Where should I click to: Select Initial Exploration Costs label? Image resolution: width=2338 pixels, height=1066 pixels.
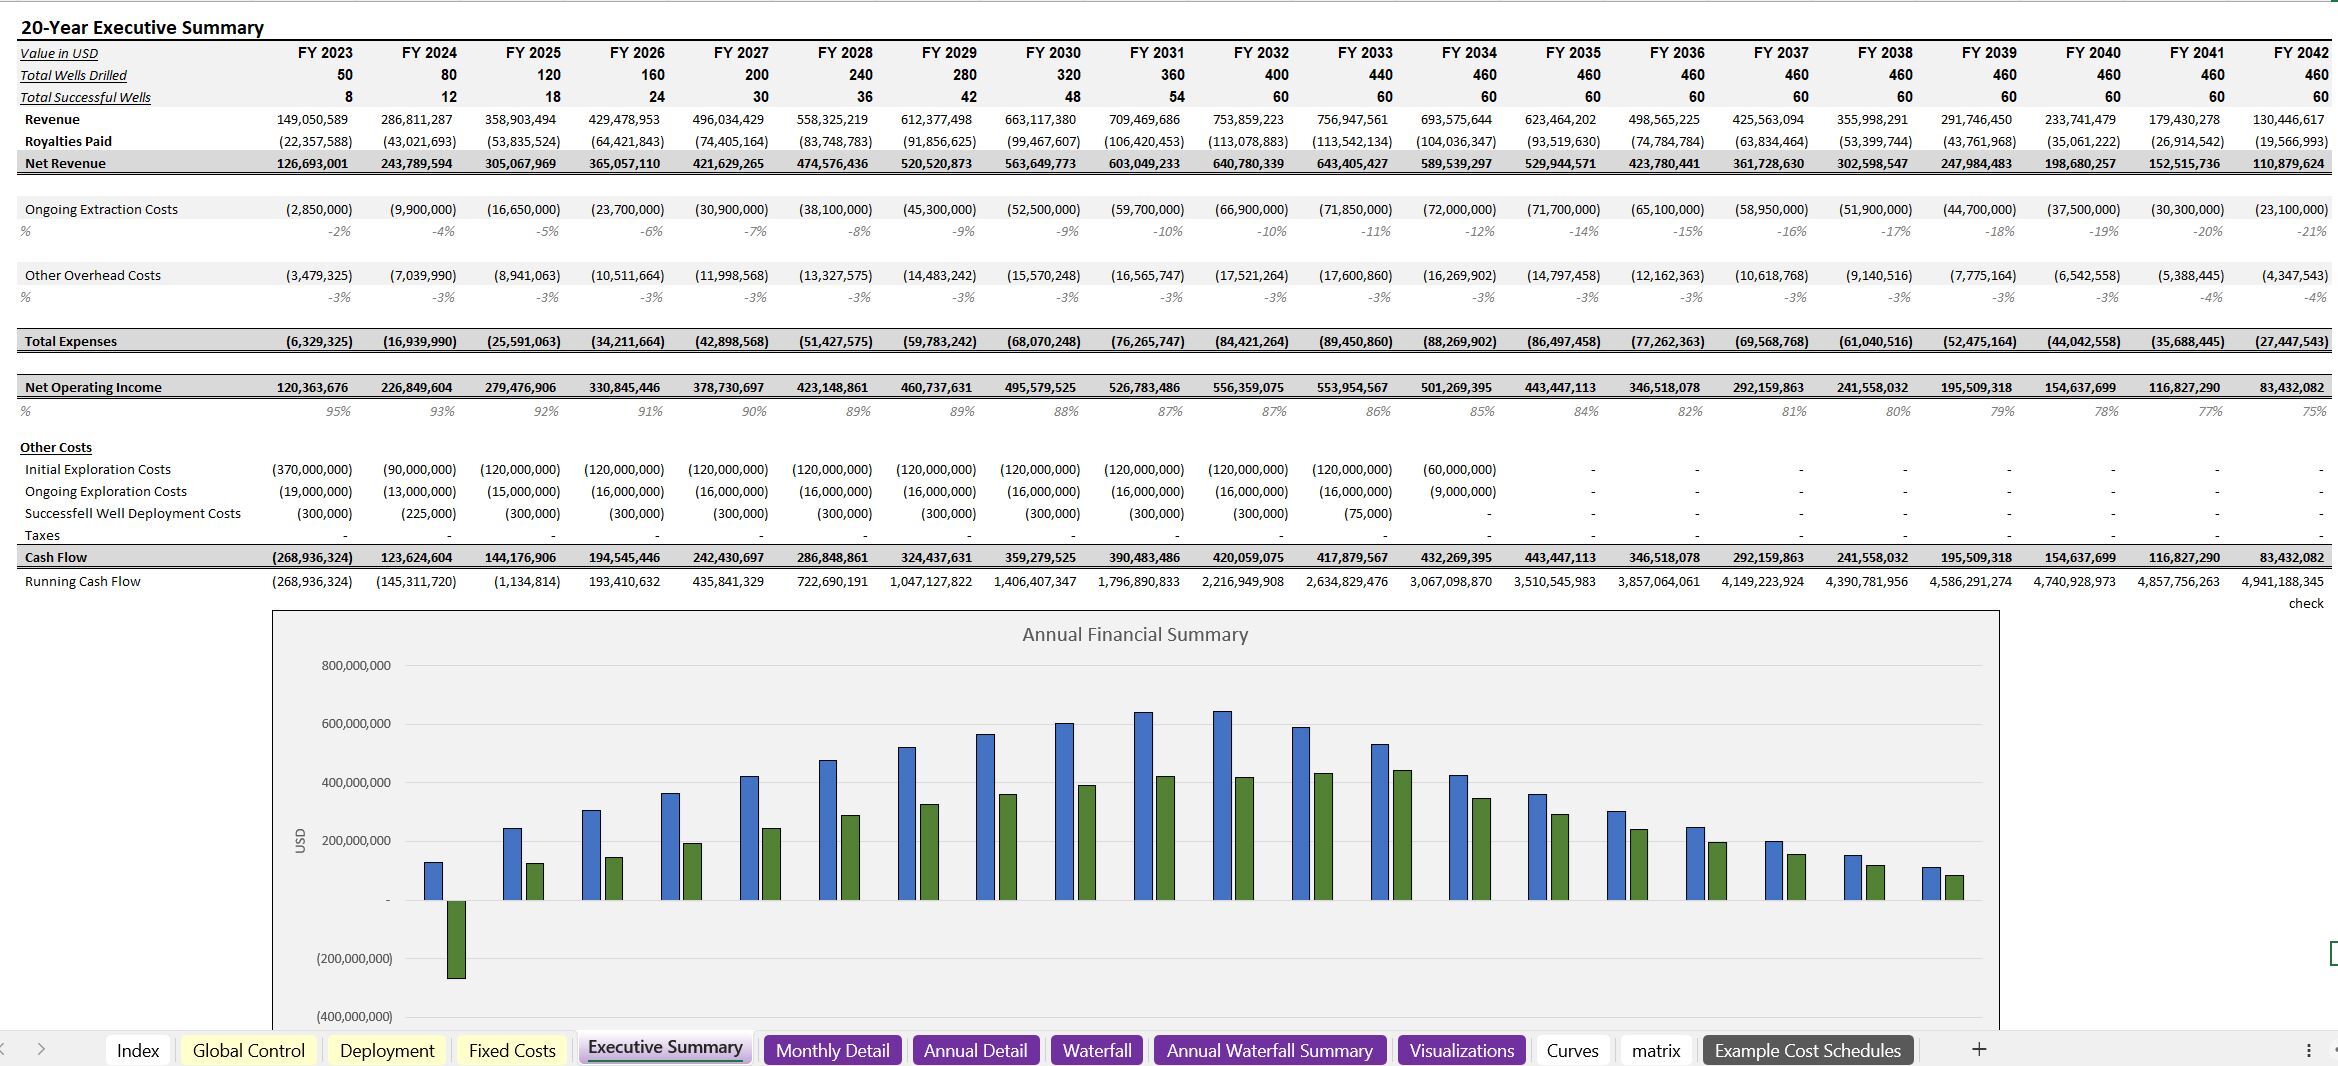(x=98, y=469)
